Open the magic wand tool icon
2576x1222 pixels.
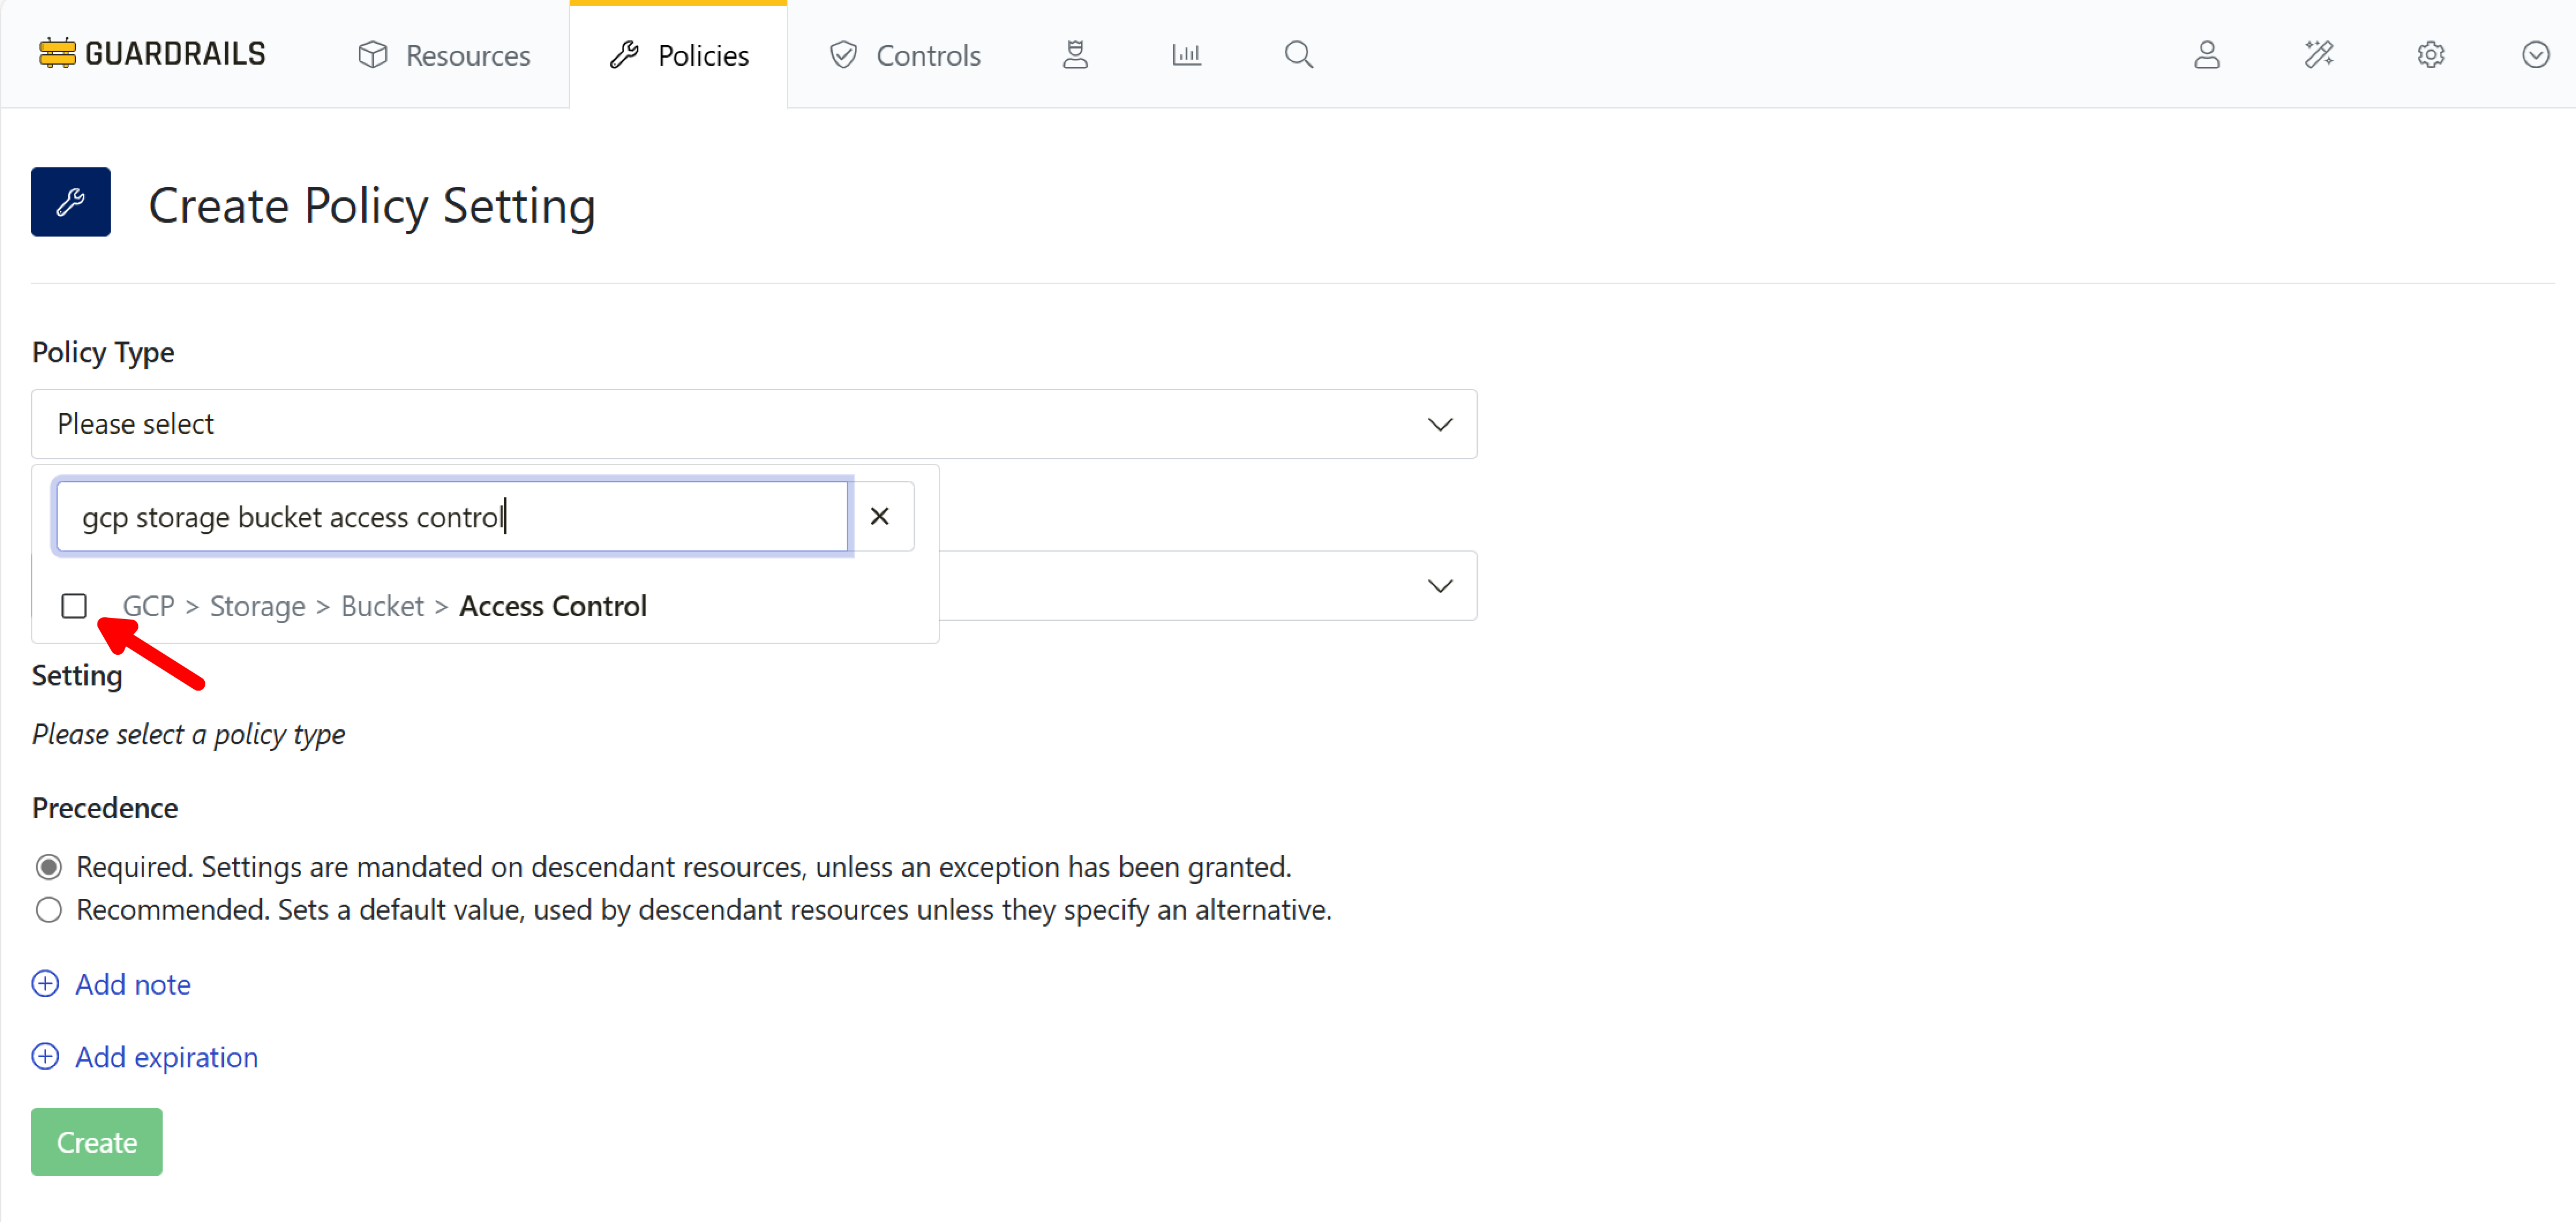pyautogui.click(x=2320, y=55)
